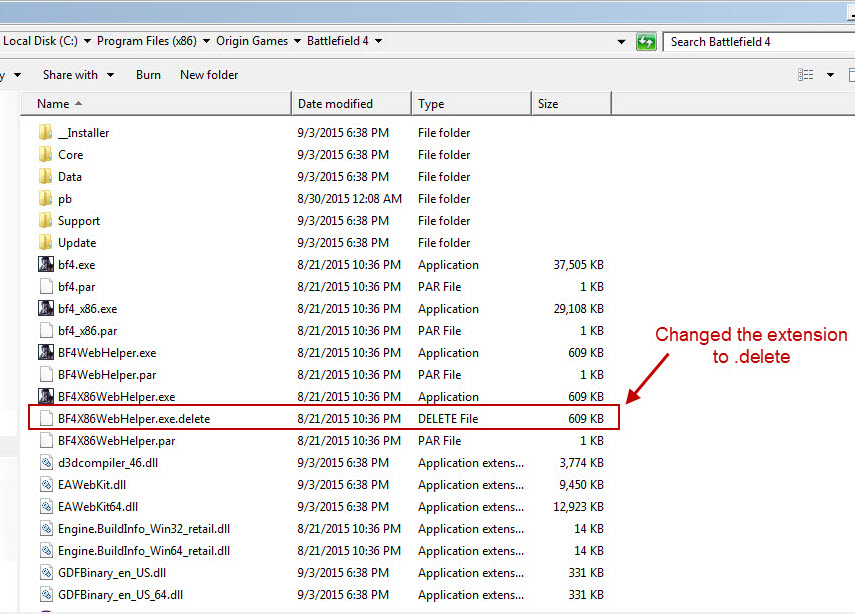Click the 37,505 KB size value
Screen dimensions: 855x614
[x=579, y=265]
